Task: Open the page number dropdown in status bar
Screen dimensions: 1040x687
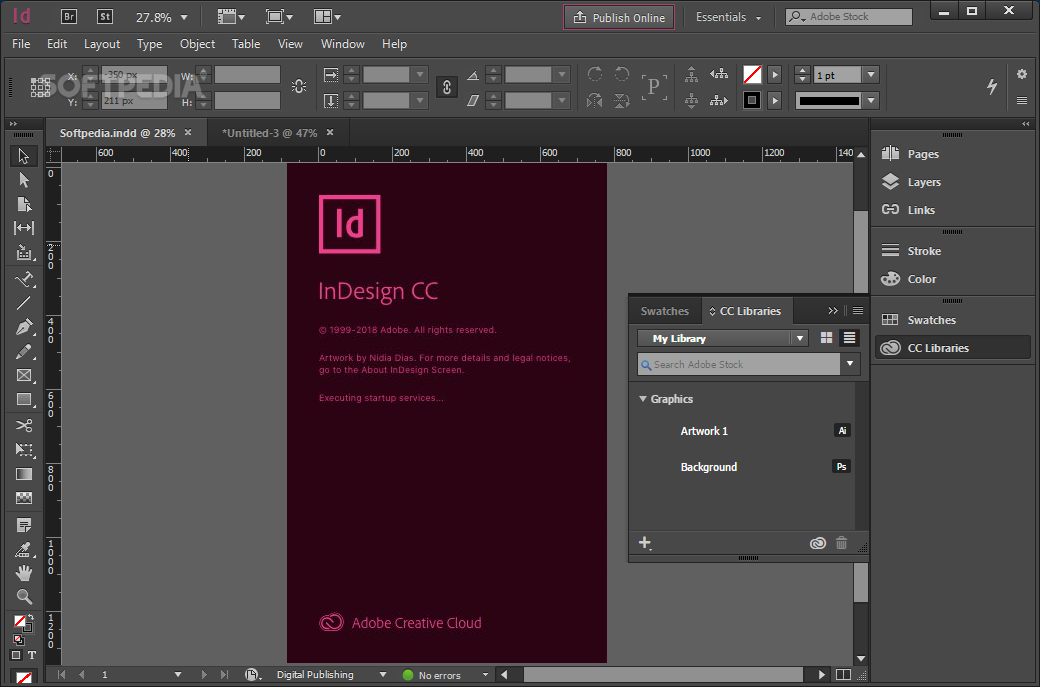Action: point(178,674)
